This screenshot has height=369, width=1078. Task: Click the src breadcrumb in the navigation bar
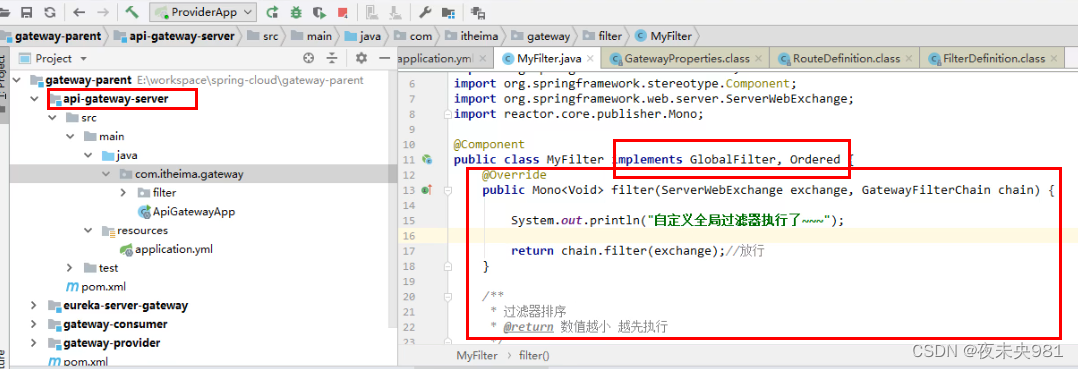point(263,36)
